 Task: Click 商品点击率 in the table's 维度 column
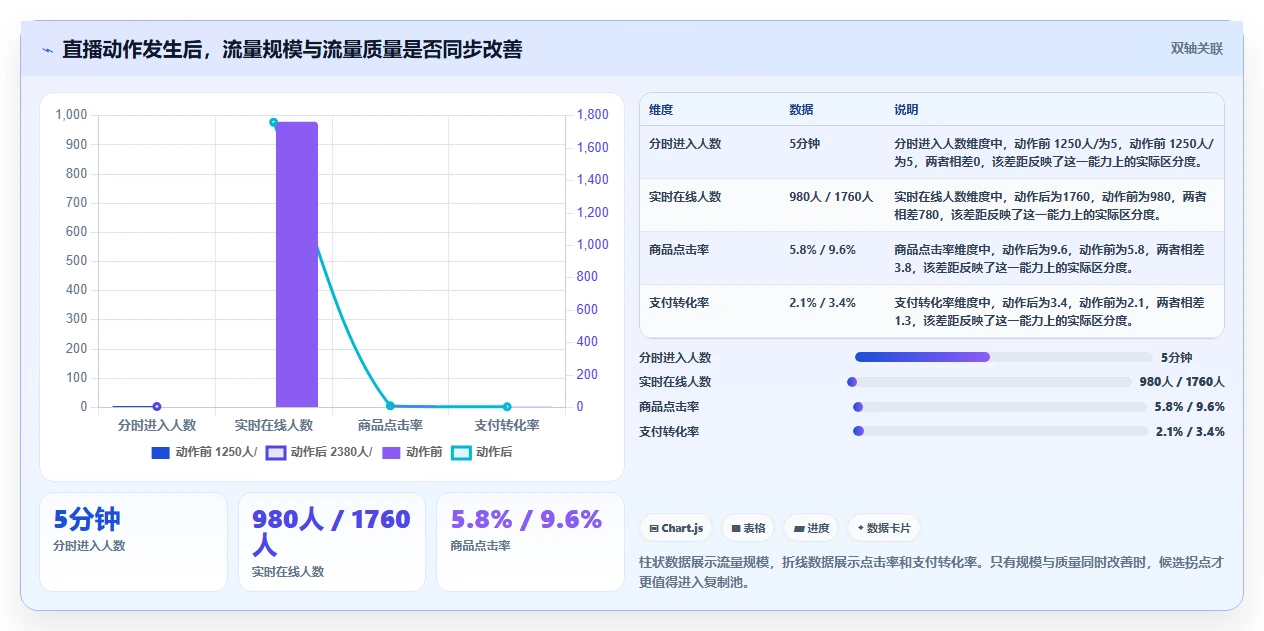(679, 250)
